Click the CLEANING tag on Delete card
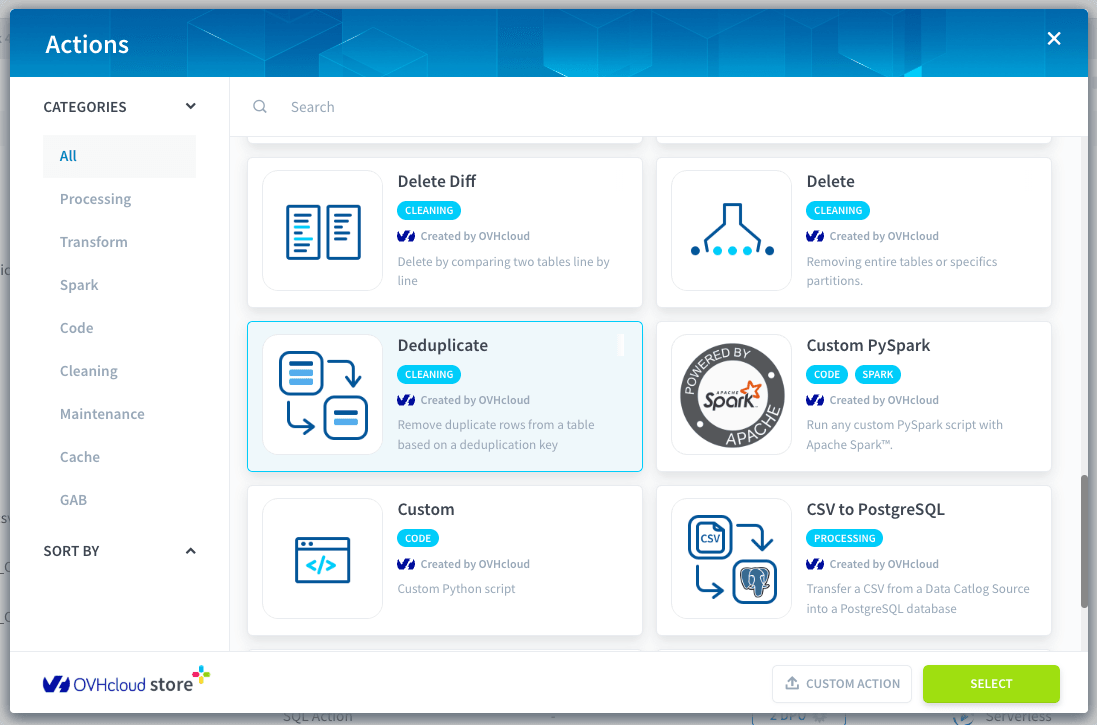 pyautogui.click(x=837, y=211)
